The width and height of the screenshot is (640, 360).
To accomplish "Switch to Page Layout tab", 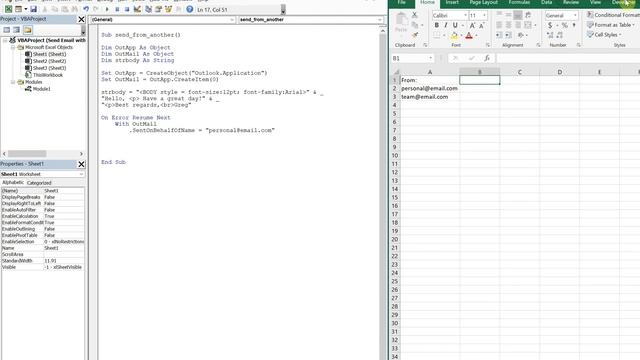I will [x=483, y=3].
